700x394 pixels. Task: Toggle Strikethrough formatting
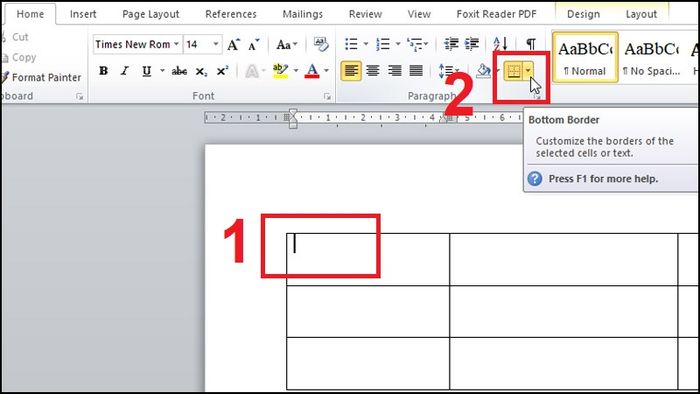tap(179, 71)
